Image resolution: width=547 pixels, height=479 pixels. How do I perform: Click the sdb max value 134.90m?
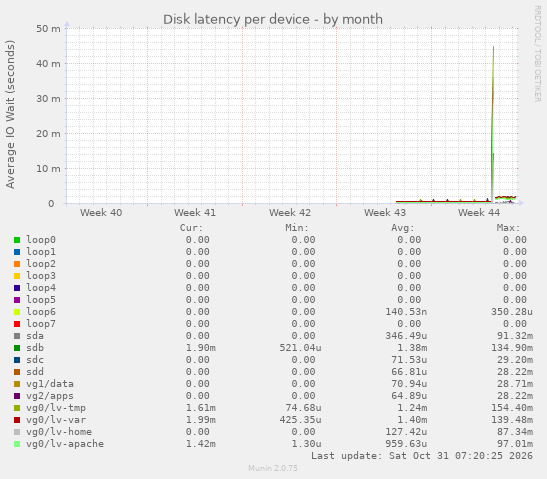pos(512,348)
